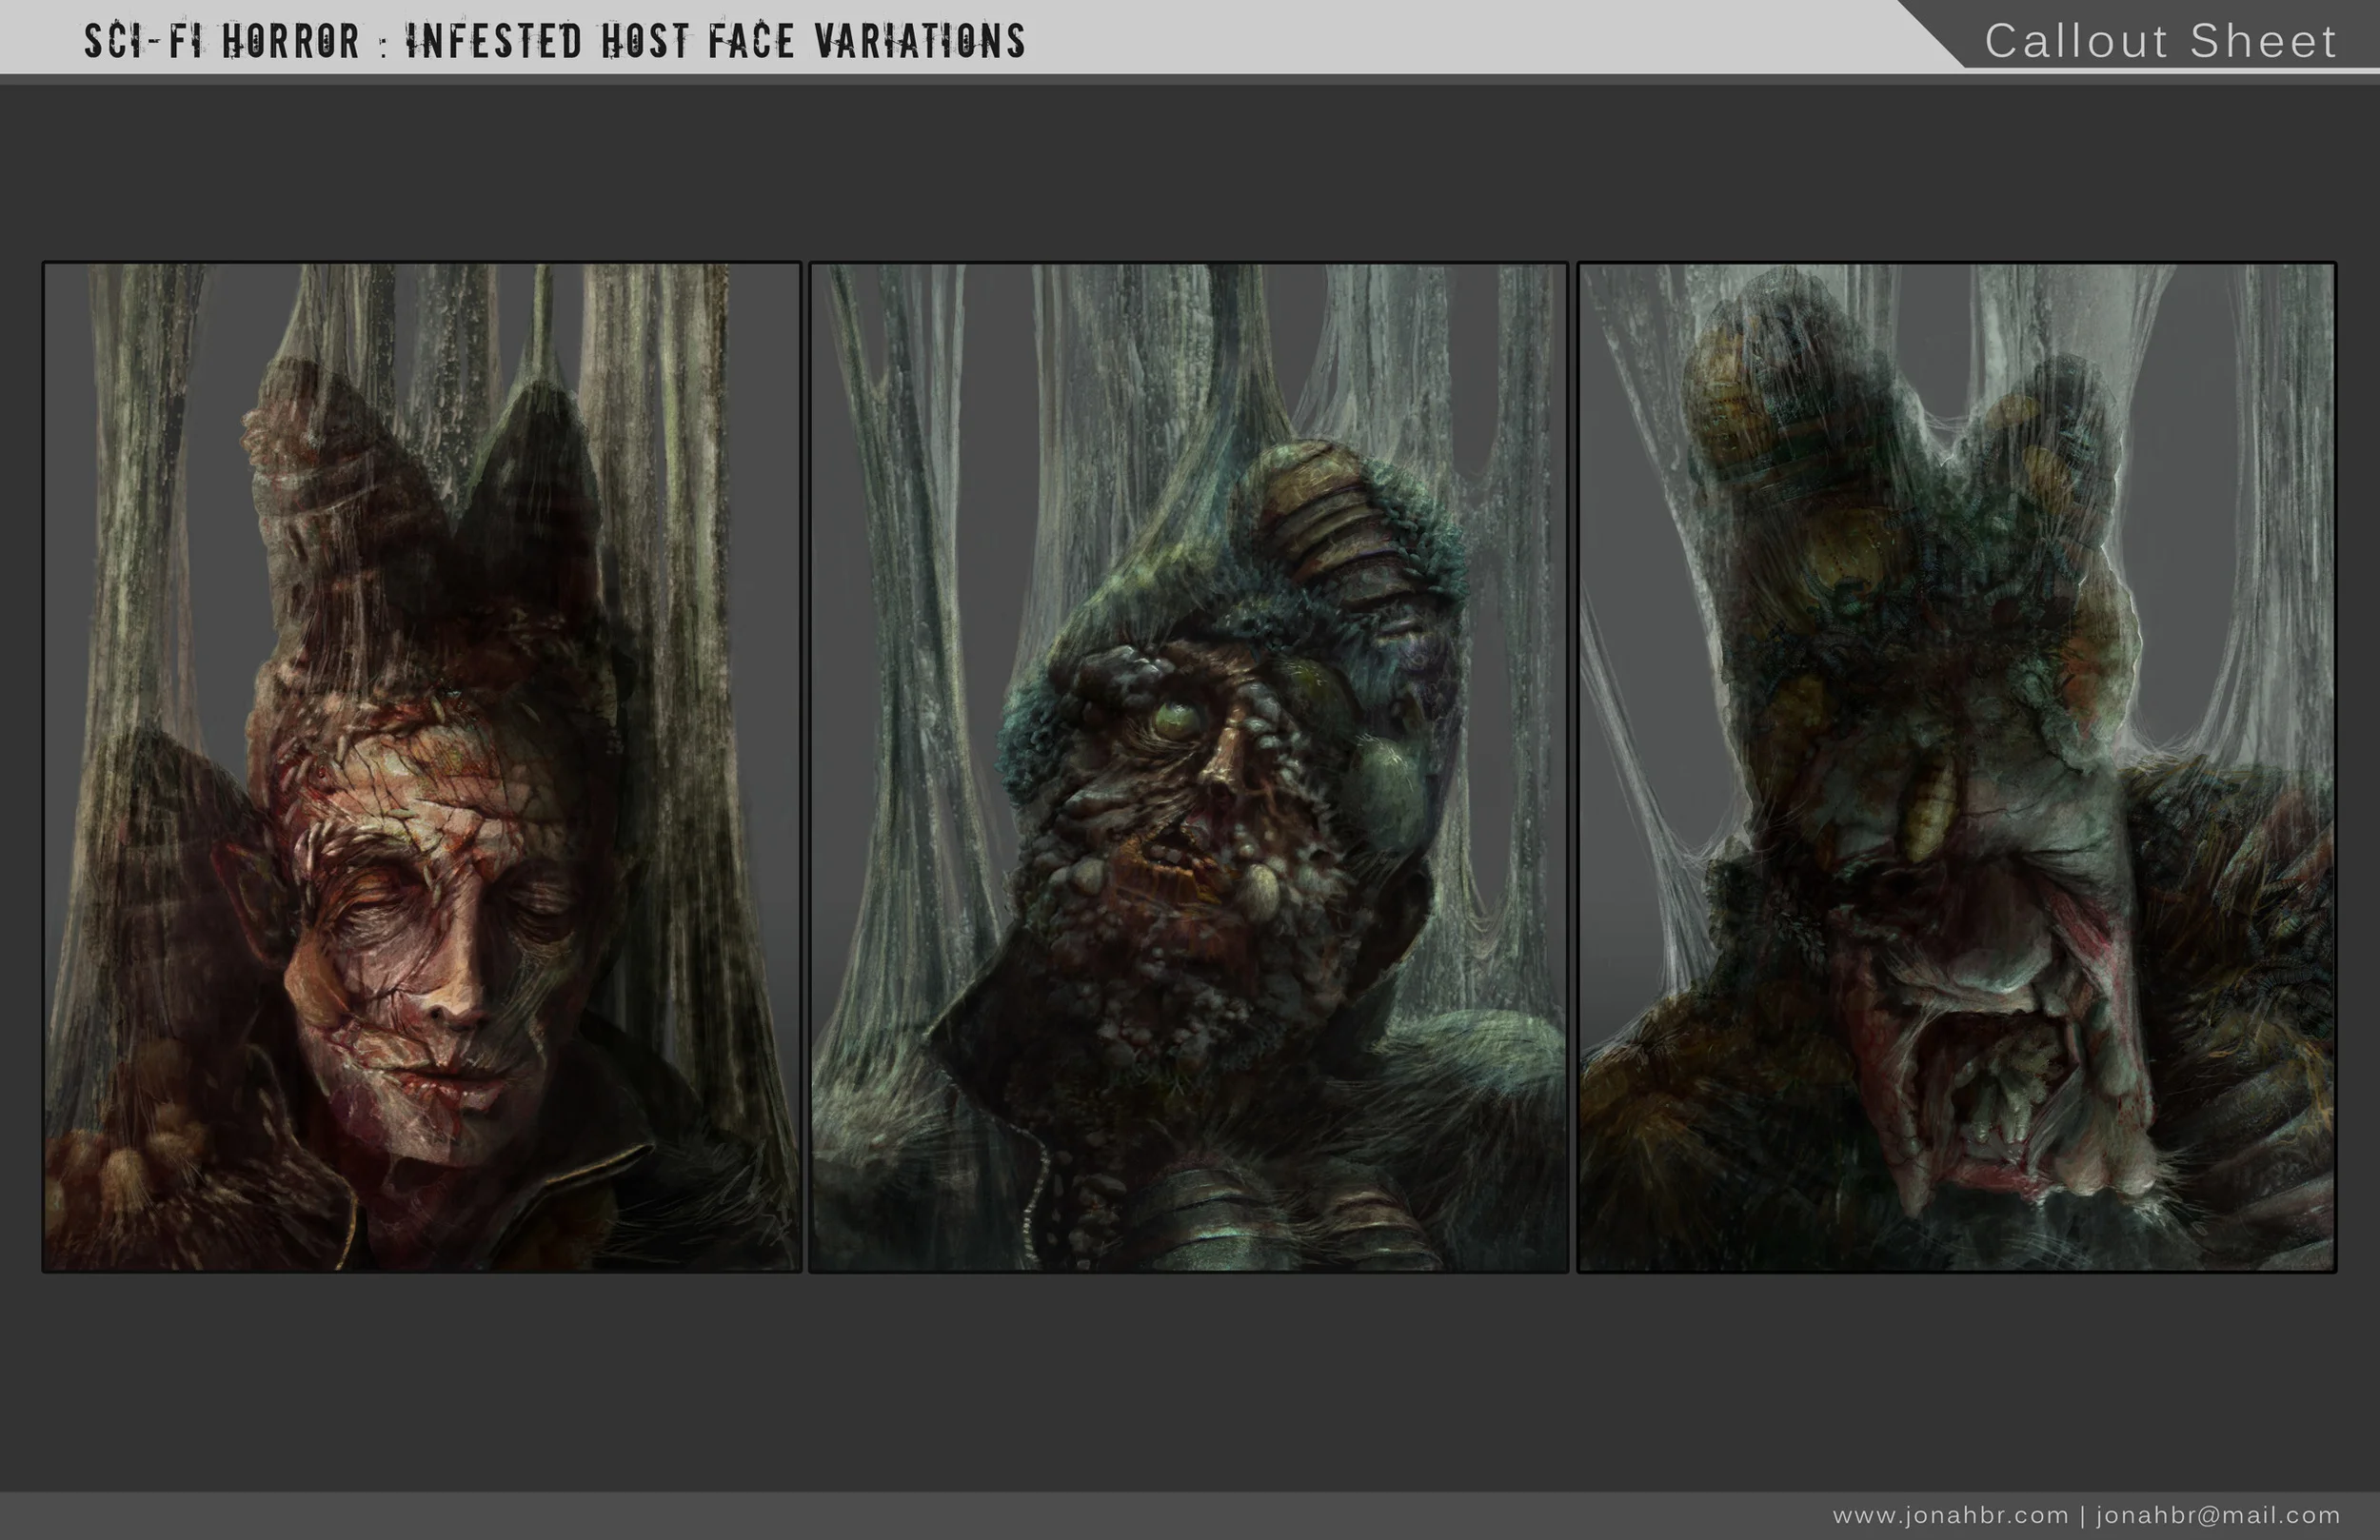
Task: Open the first face variation panel with pointed growths
Action: [422, 767]
